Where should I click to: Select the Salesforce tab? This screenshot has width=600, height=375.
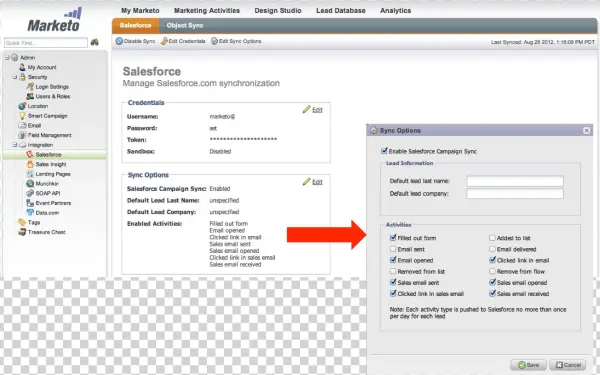click(135, 26)
